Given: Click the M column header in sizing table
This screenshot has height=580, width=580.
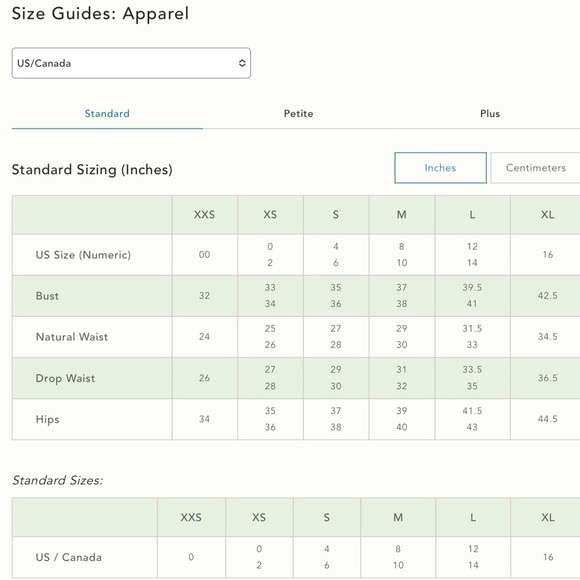Looking at the screenshot, I should point(402,215).
